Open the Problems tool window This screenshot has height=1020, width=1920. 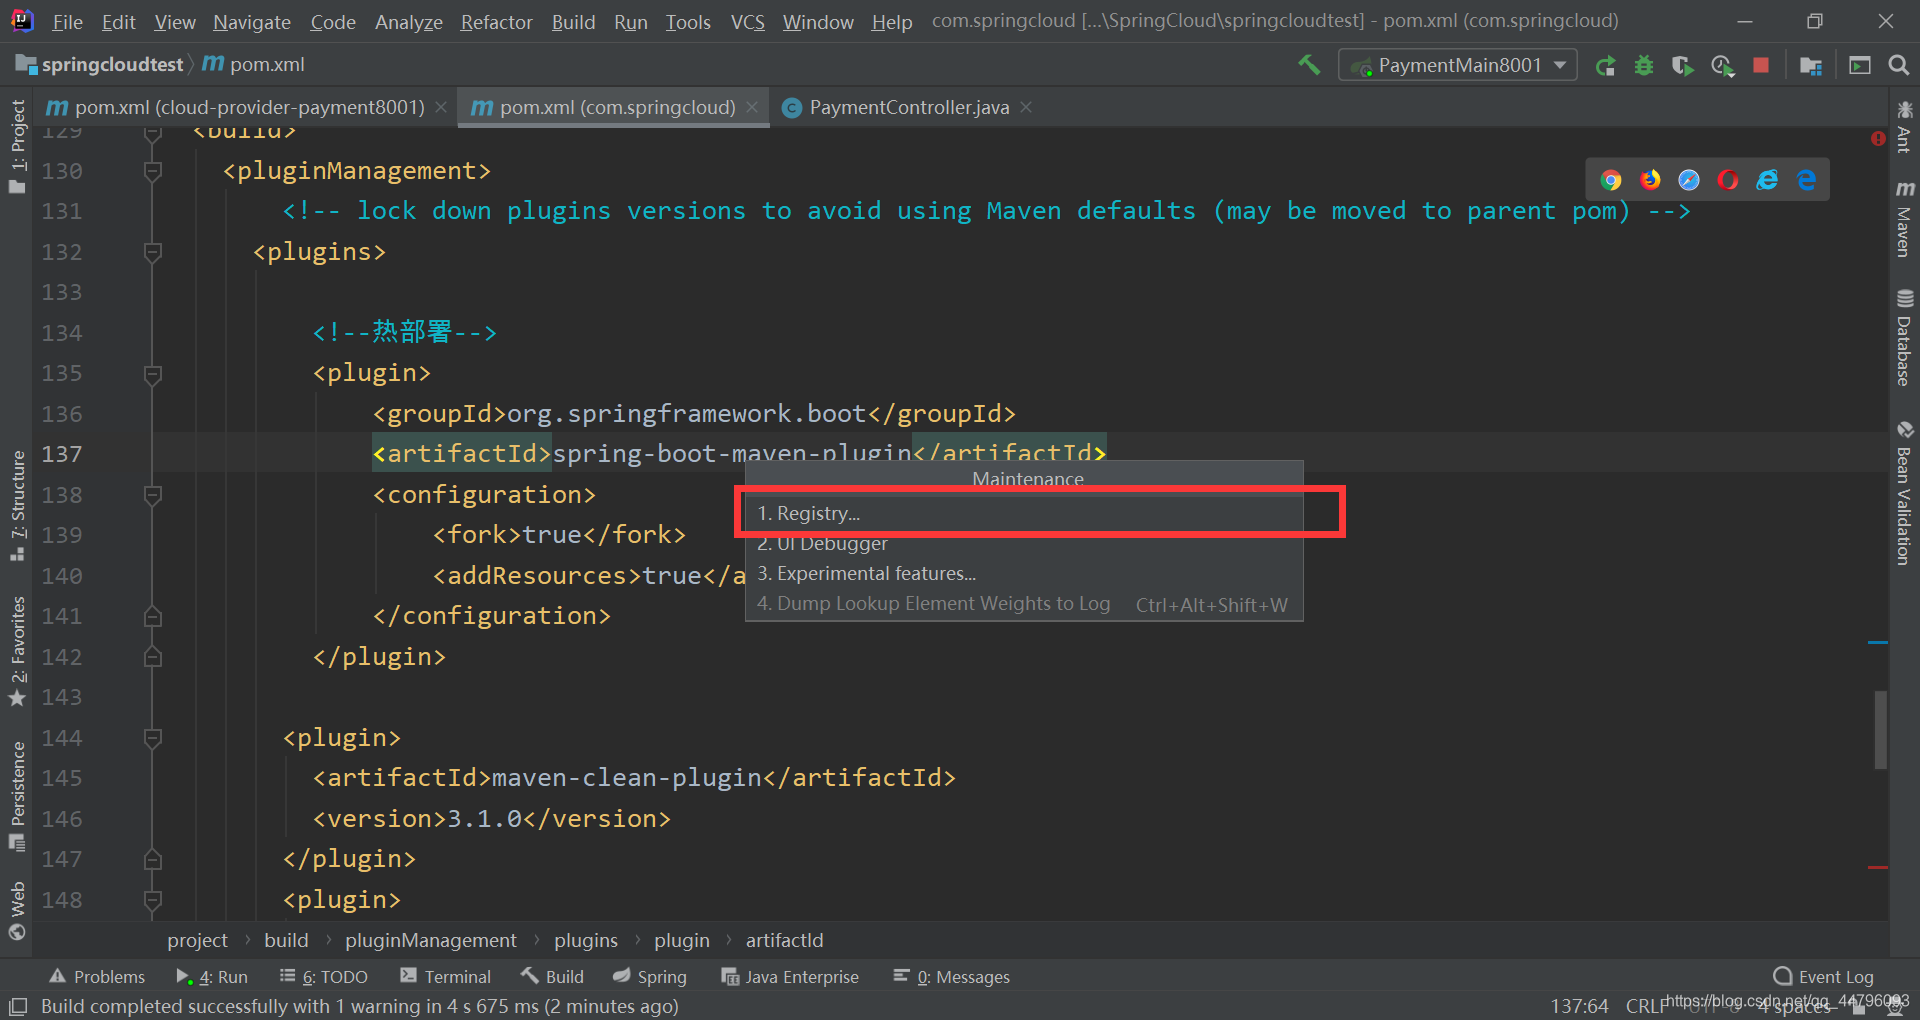[97, 977]
